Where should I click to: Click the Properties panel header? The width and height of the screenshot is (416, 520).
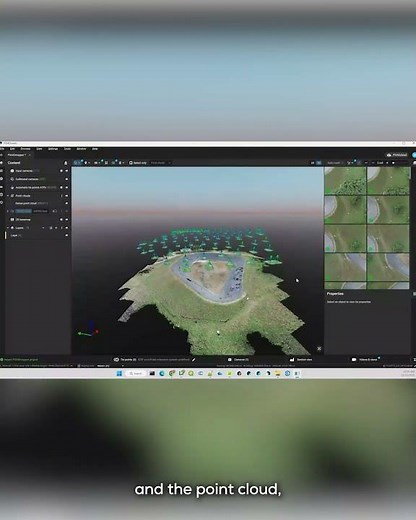tap(335, 294)
